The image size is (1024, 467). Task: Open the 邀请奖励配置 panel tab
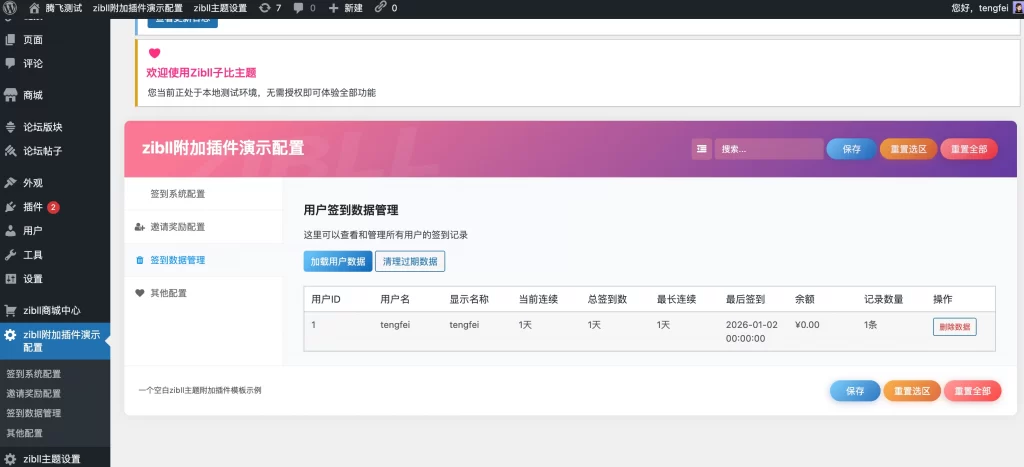(203, 227)
